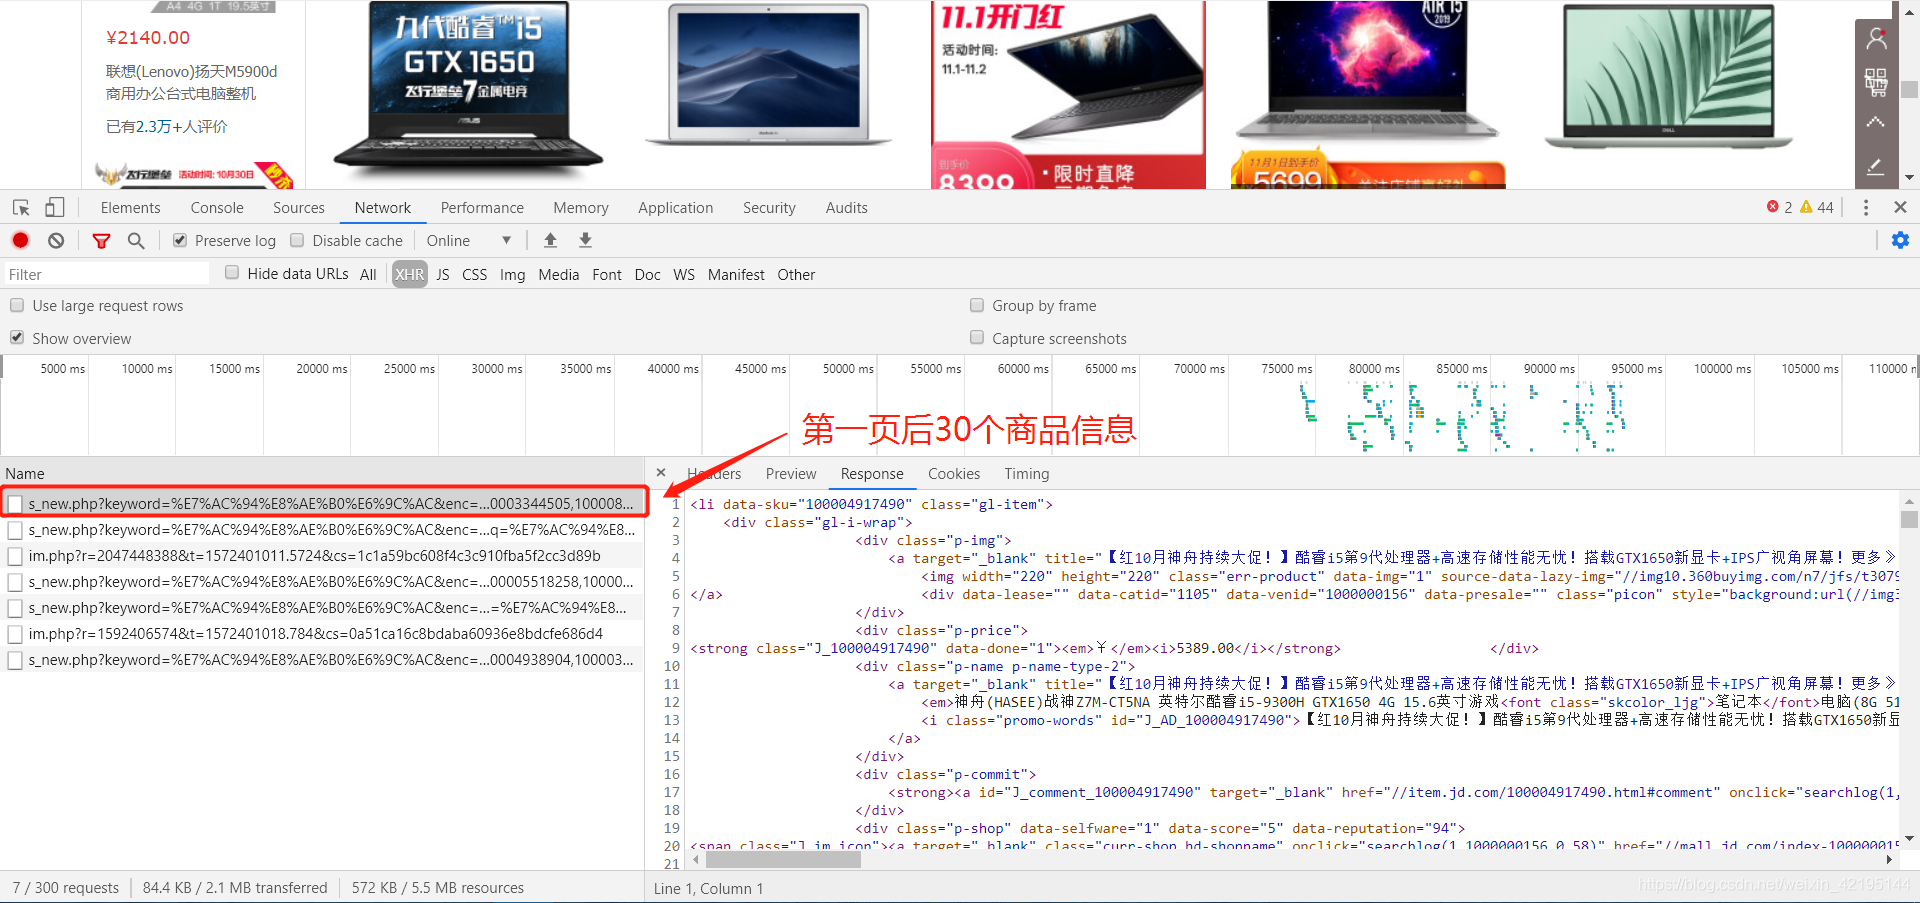Click the feedback pencil icon in page sidebar
Image resolution: width=1920 pixels, height=903 pixels.
click(x=1876, y=166)
